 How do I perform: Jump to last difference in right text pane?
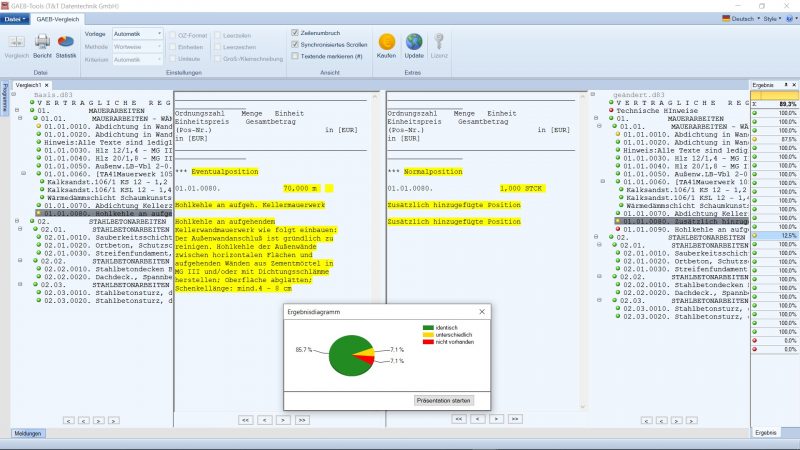coord(515,419)
